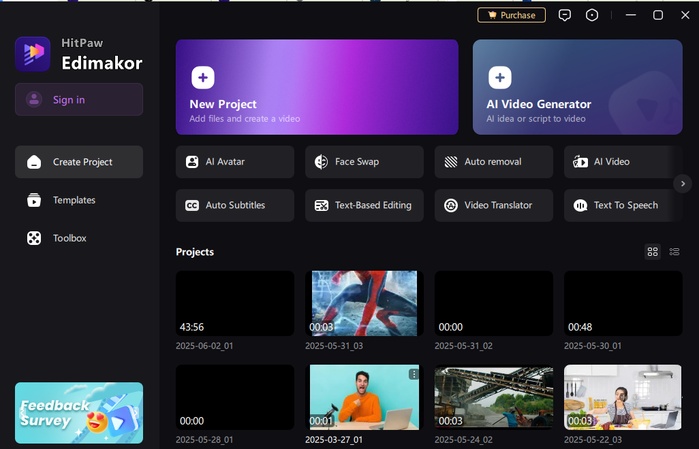Open the orange sweater man project thumbnail
This screenshot has height=449, width=699.
(x=364, y=397)
